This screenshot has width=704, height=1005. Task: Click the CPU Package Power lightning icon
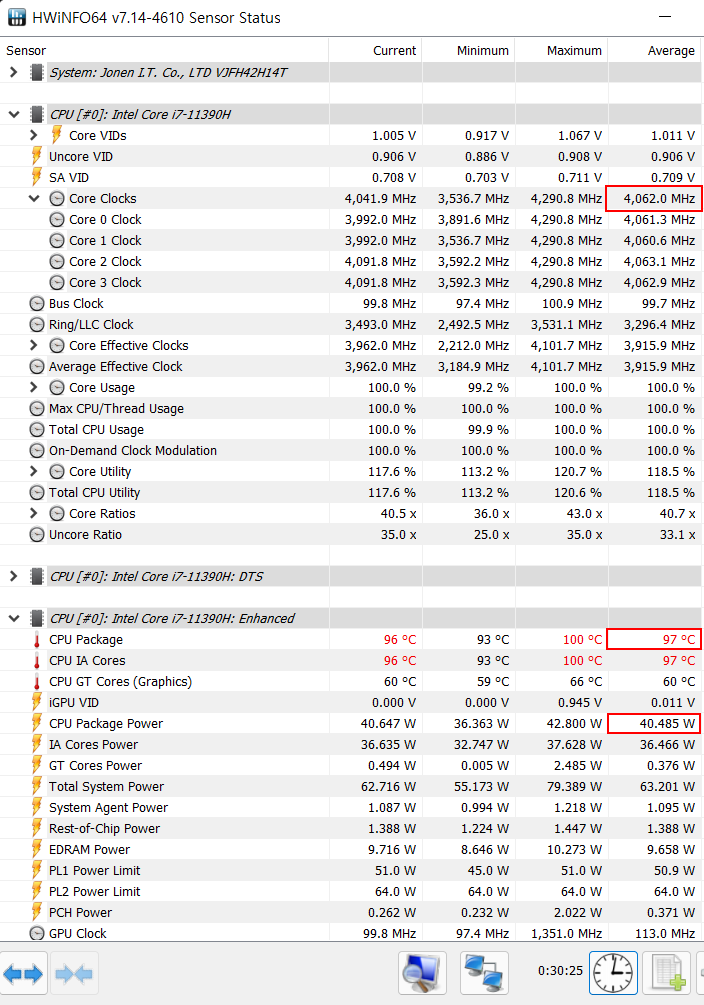click(x=37, y=724)
